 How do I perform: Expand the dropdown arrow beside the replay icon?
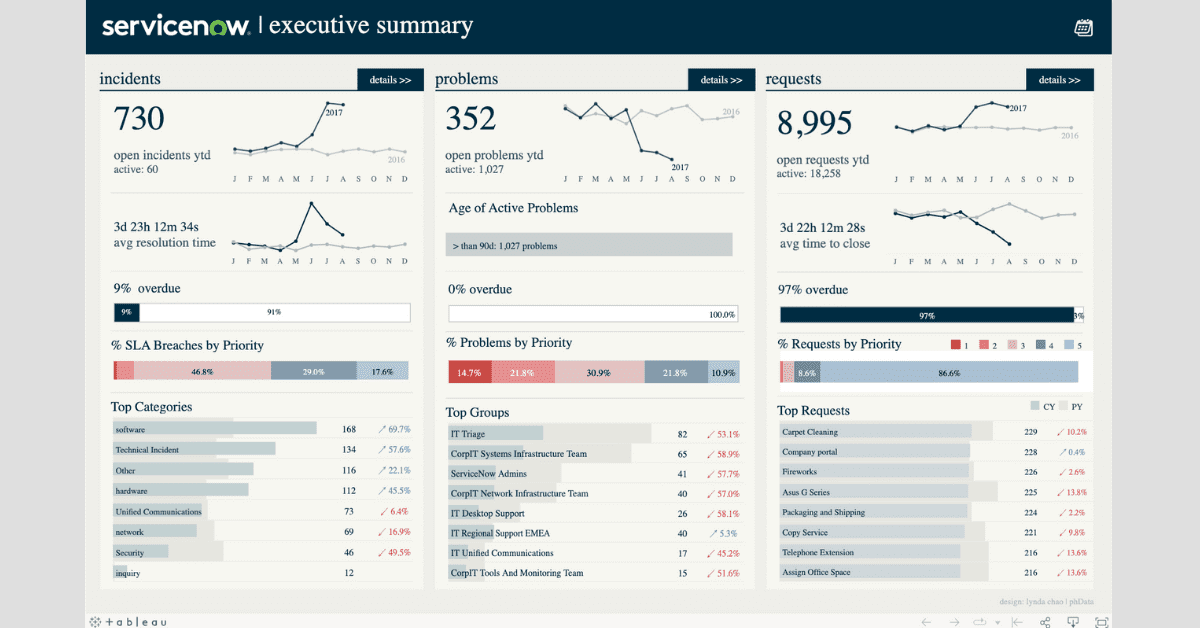(997, 622)
